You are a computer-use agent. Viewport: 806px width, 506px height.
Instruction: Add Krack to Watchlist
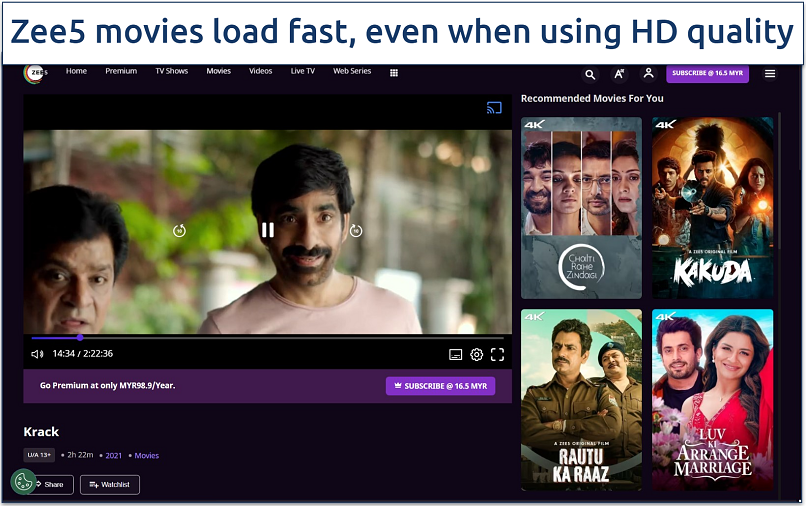[x=110, y=485]
